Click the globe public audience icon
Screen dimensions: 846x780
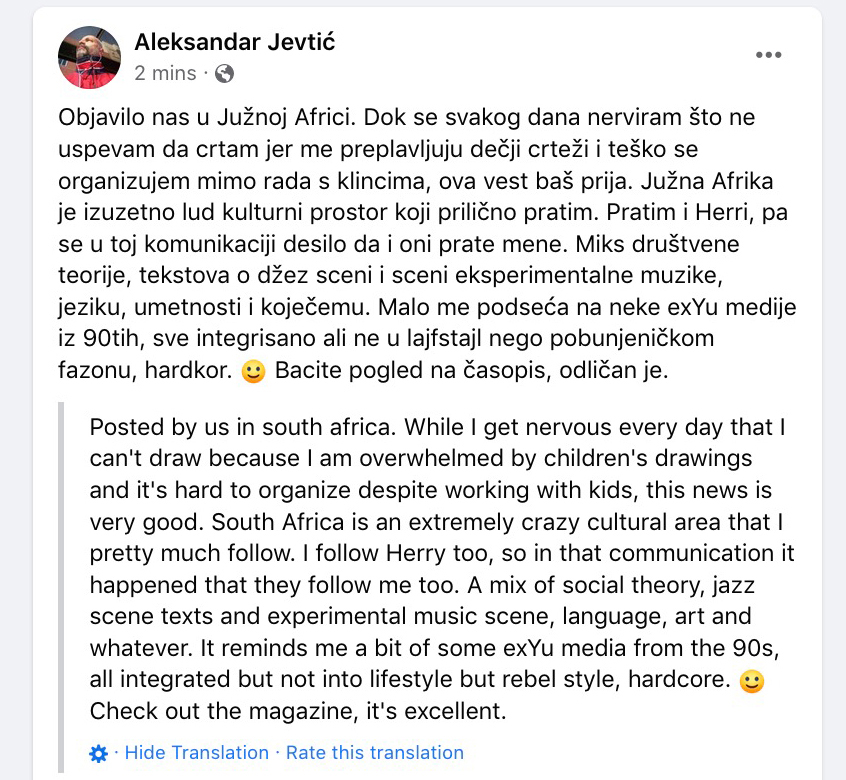click(x=225, y=73)
